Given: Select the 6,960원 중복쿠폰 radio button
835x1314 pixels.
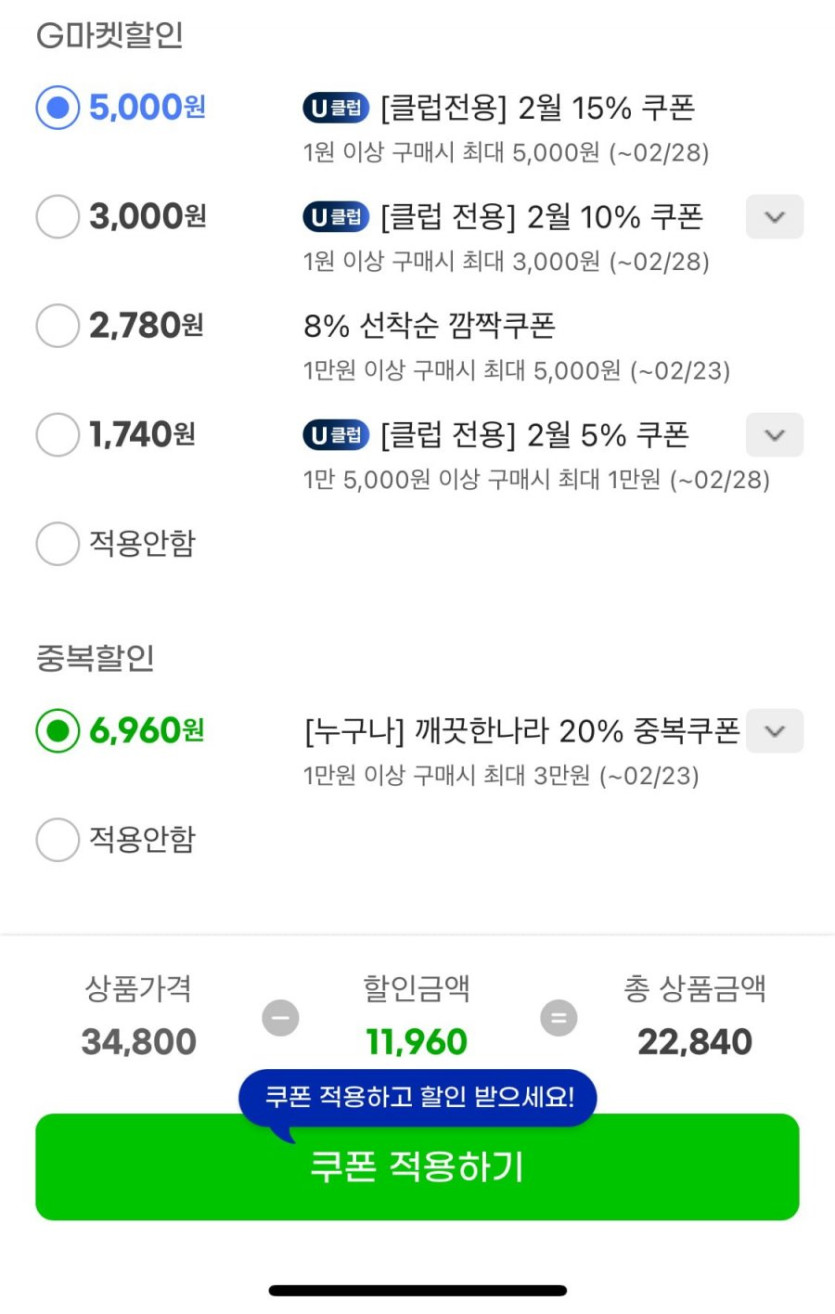Looking at the screenshot, I should [57, 731].
